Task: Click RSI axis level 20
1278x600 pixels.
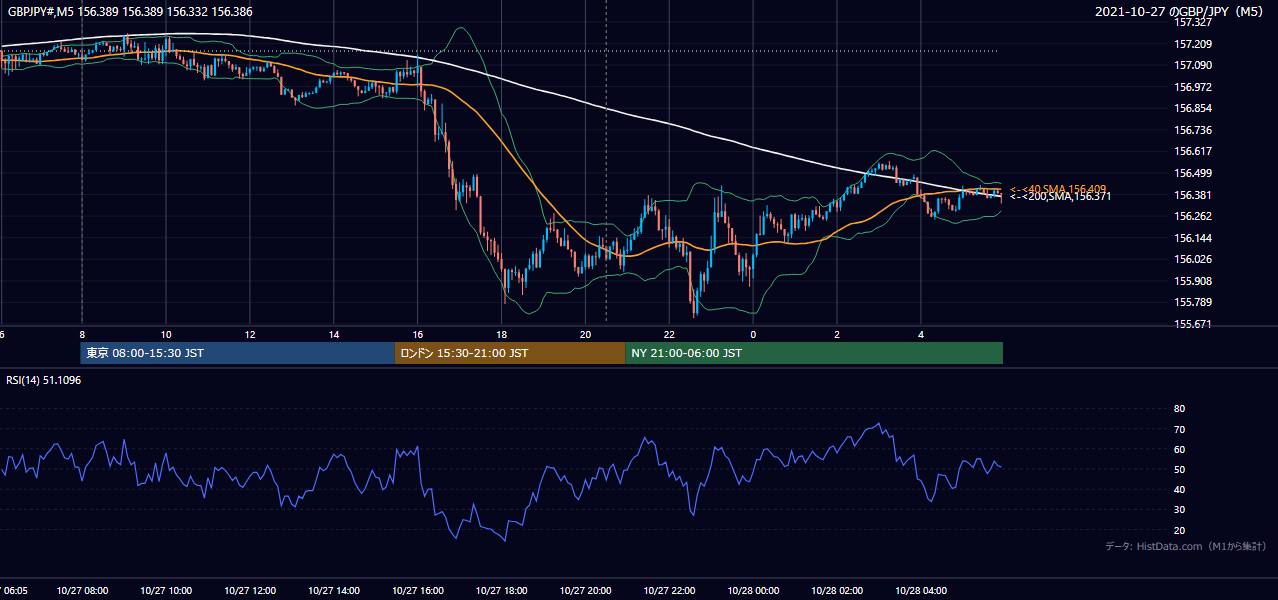Action: [x=1180, y=530]
